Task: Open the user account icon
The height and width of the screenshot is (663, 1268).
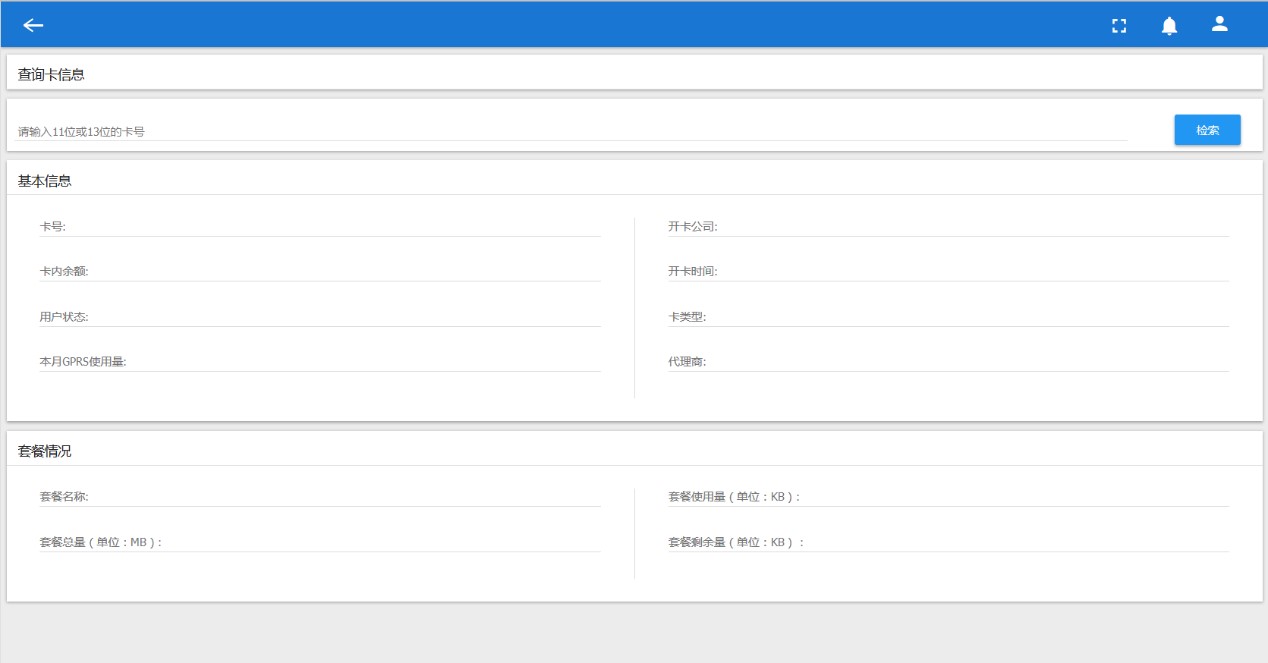Action: (x=1219, y=24)
